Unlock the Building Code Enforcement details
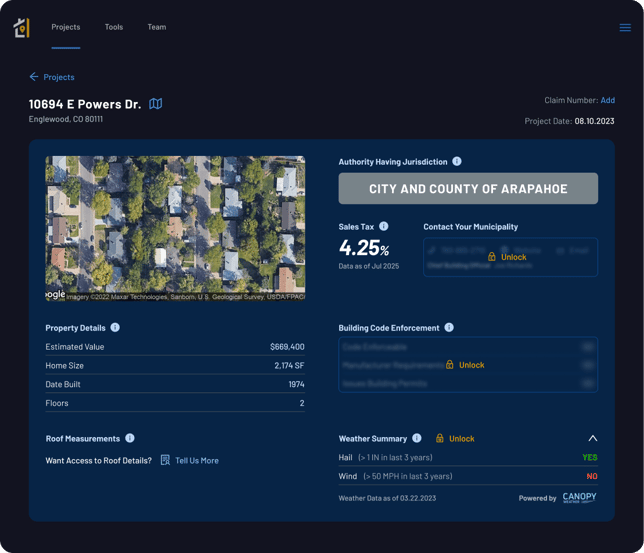Screen dimensions: 644x553 point(472,365)
